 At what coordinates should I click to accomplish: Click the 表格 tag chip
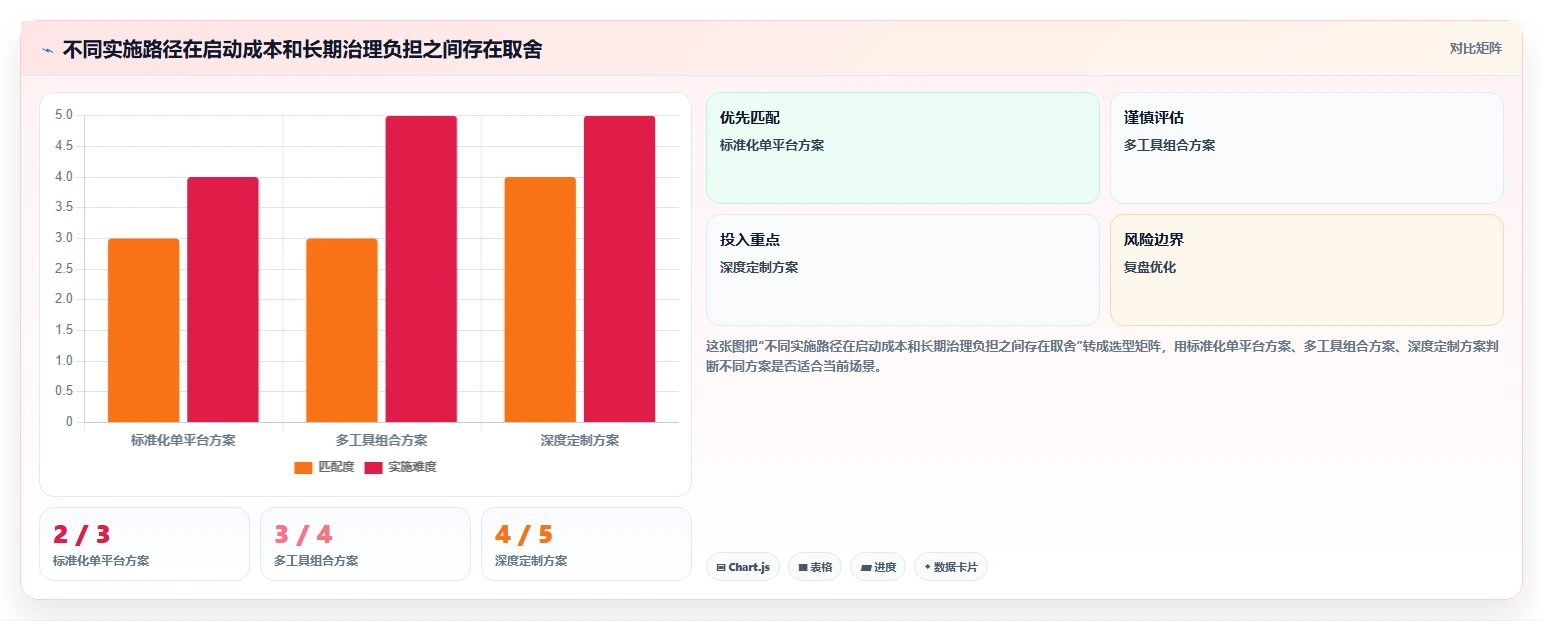point(815,567)
